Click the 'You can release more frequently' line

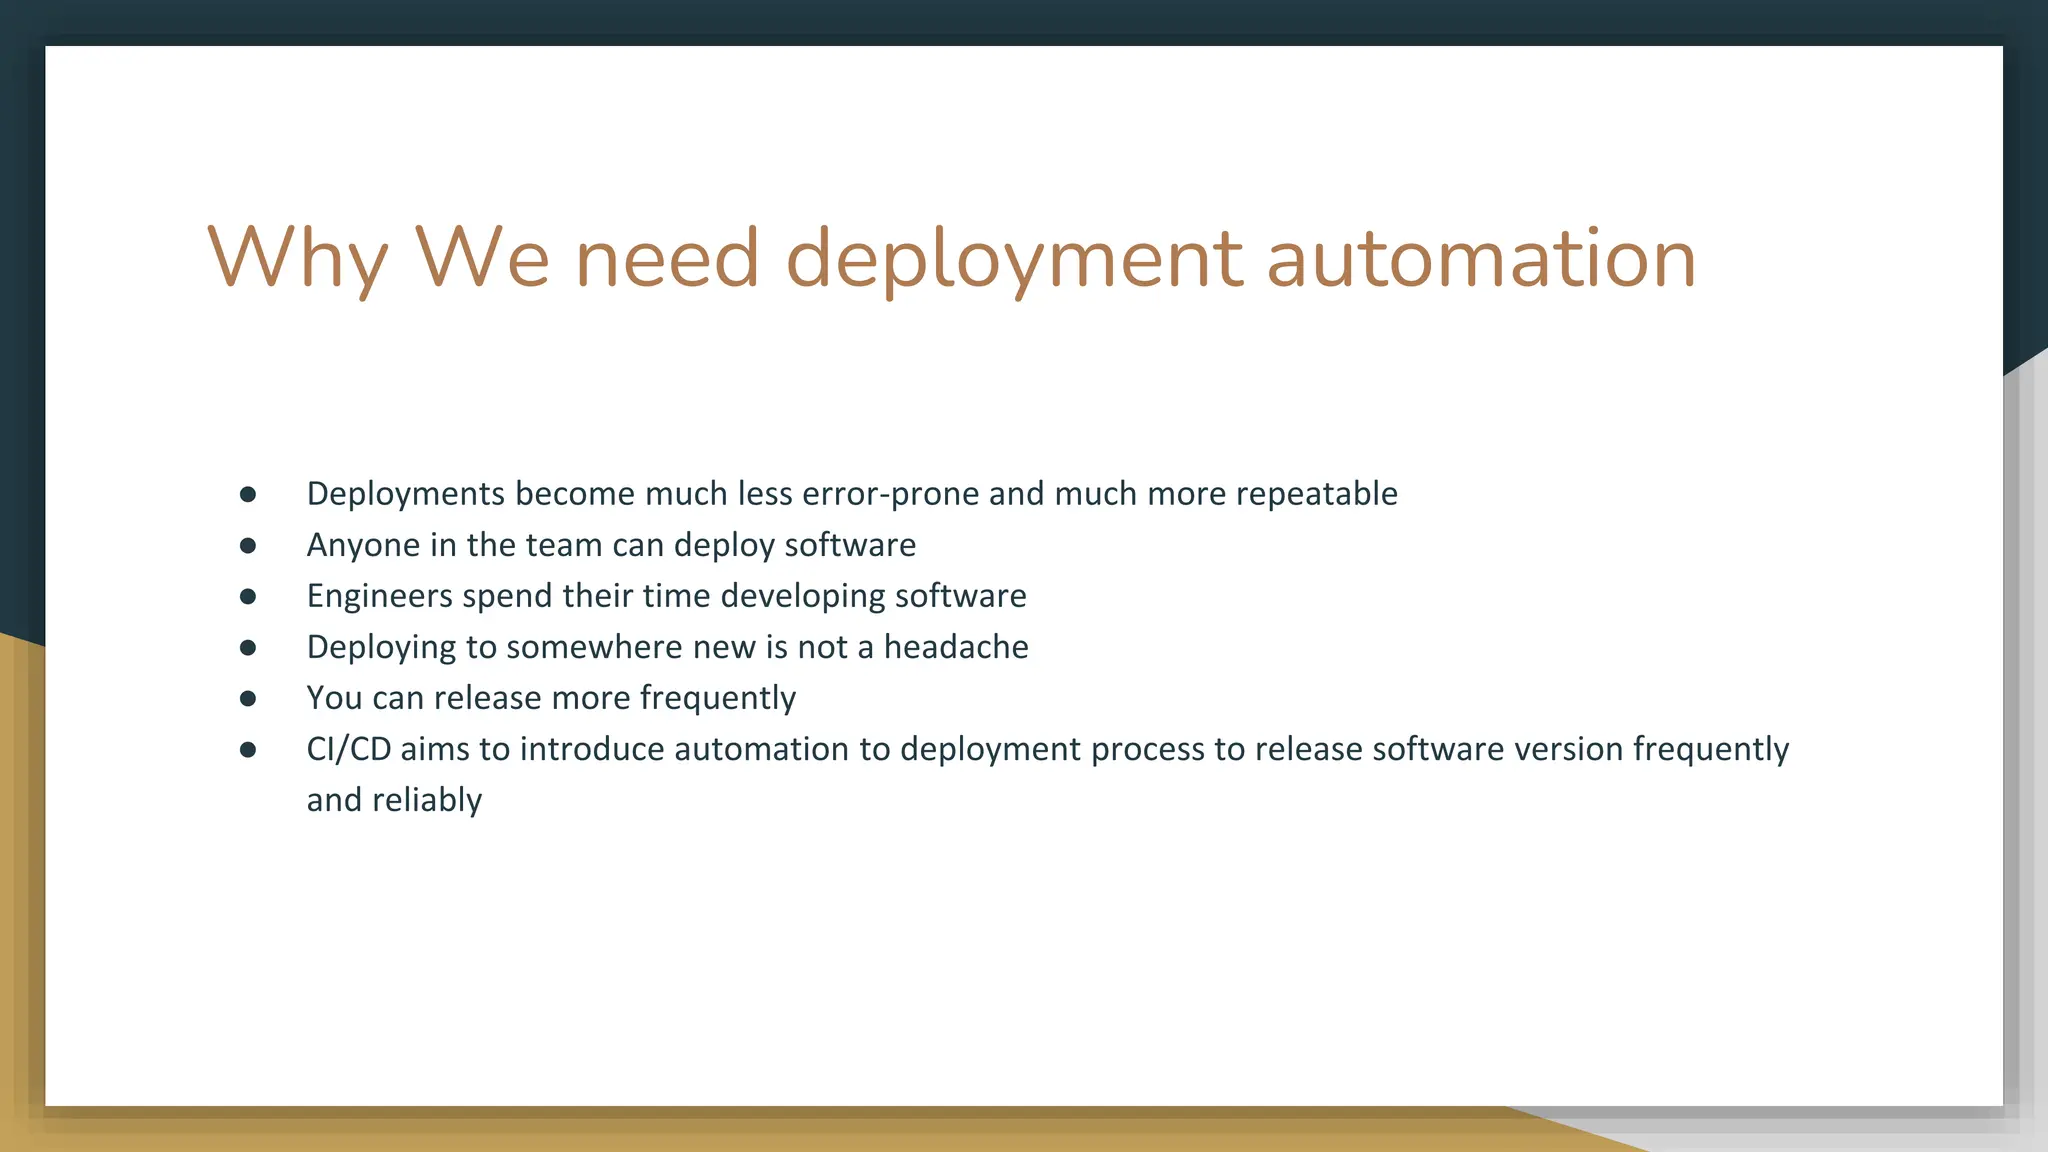550,698
